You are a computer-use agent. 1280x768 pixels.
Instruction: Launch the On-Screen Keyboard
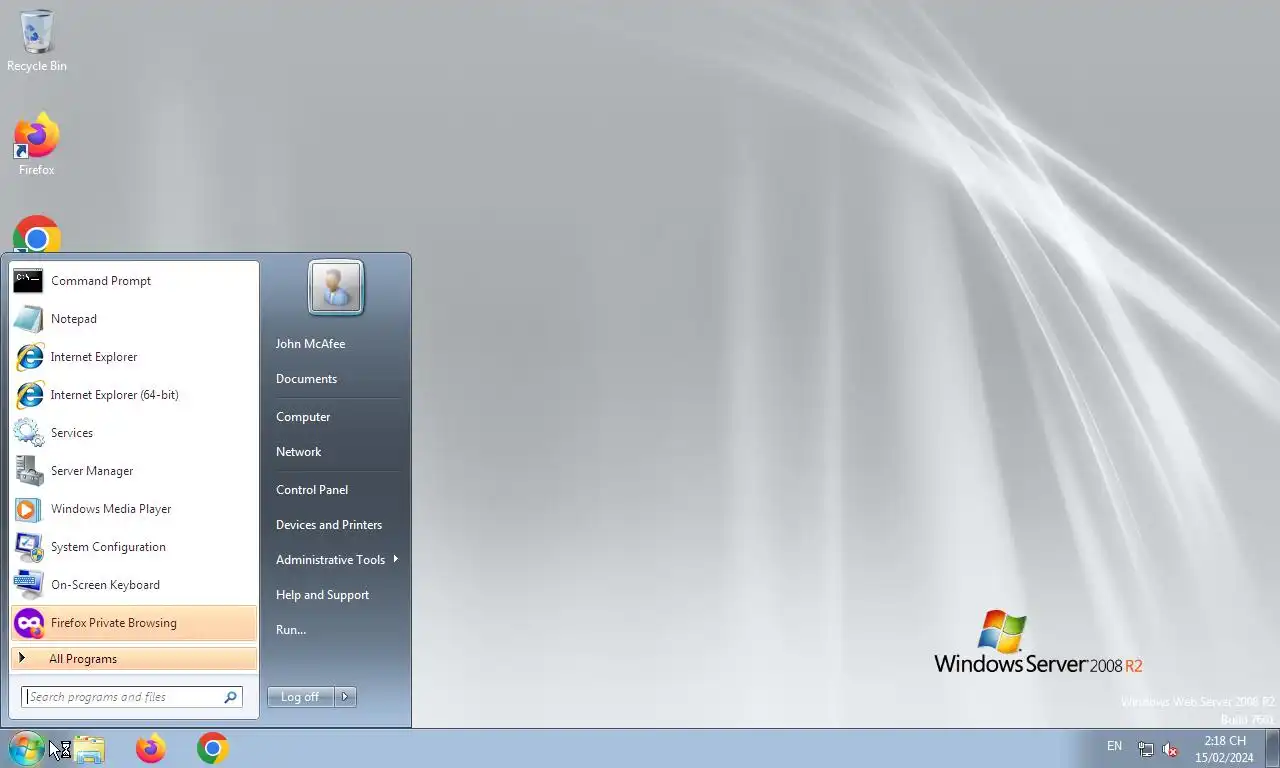tap(134, 585)
